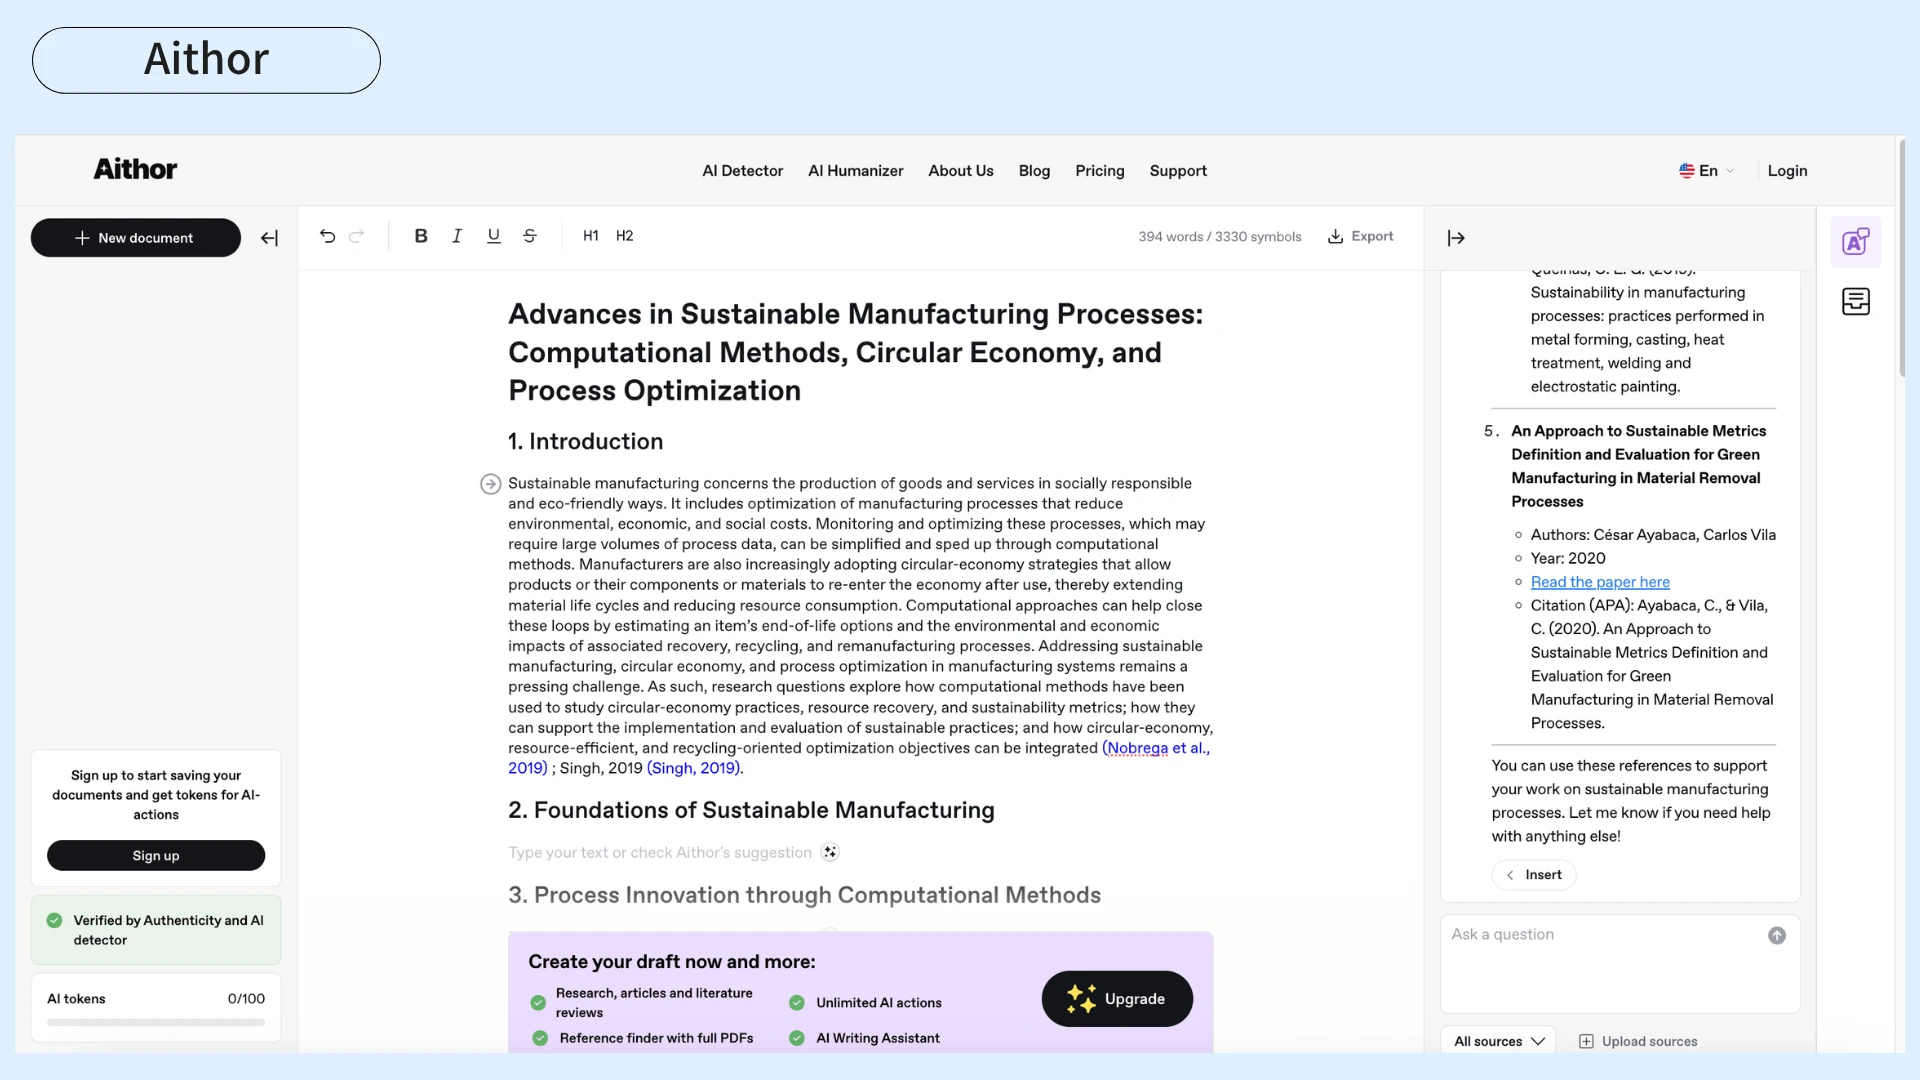The image size is (1920, 1080).
Task: Open the En language dropdown
Action: tap(1705, 171)
